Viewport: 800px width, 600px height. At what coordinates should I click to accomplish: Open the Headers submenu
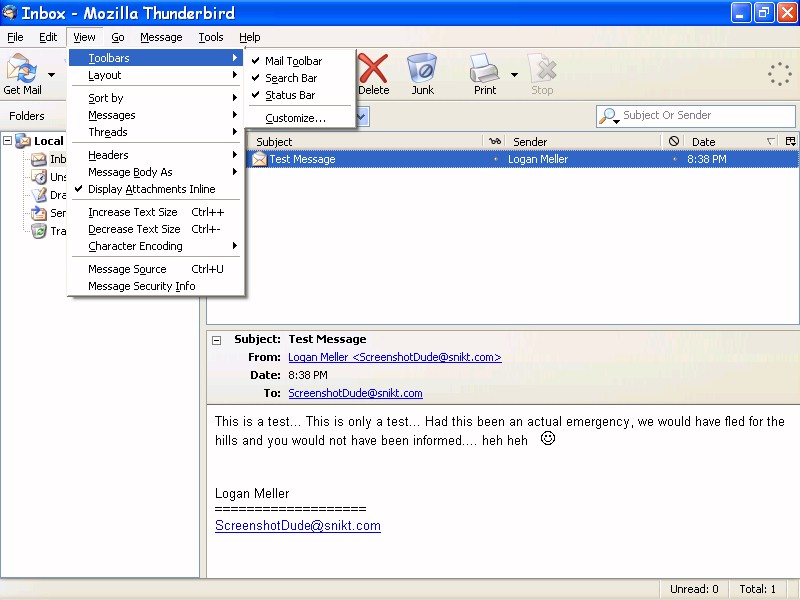(156, 155)
